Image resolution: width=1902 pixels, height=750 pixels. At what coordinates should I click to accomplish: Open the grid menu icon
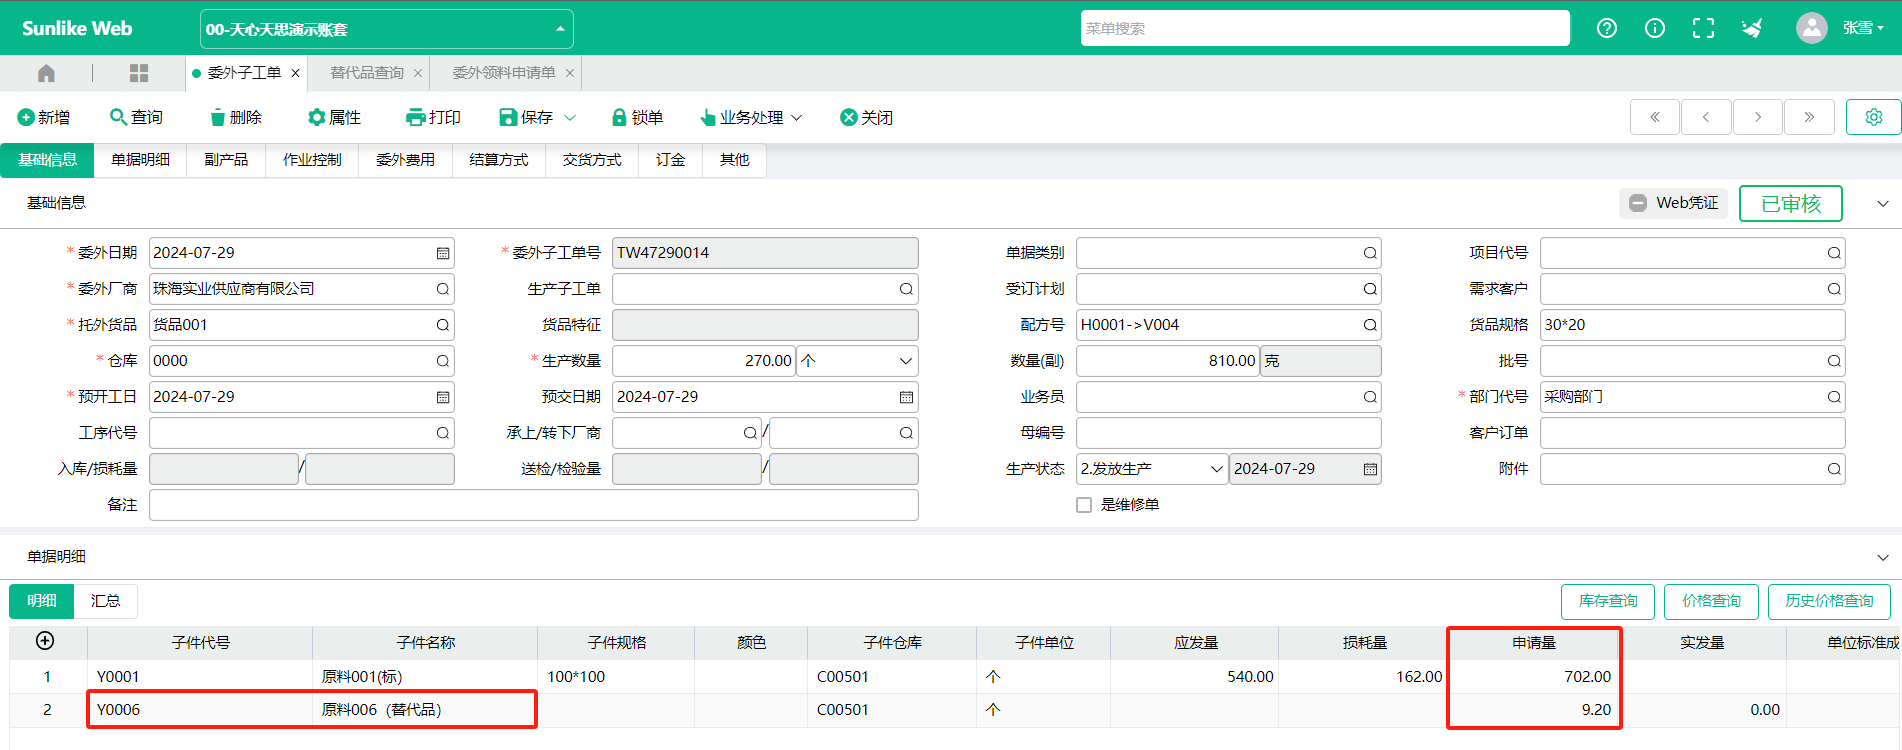click(x=139, y=73)
